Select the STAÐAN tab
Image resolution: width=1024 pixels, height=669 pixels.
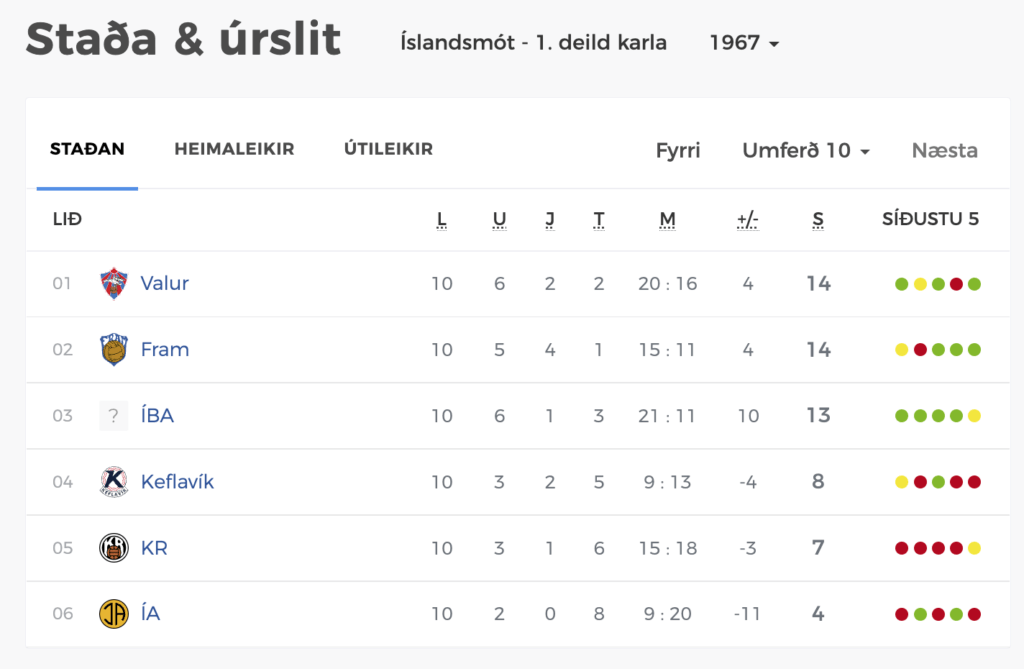[x=88, y=149]
